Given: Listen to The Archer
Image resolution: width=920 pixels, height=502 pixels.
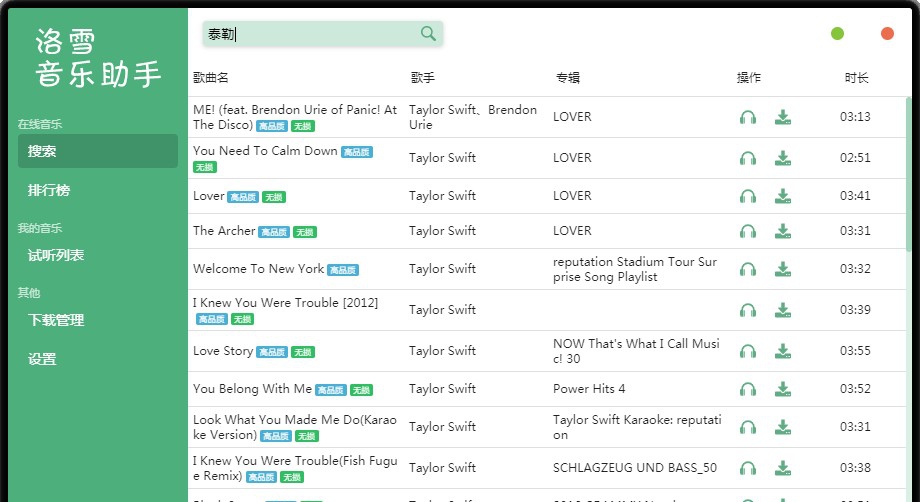Looking at the screenshot, I should [x=748, y=232].
